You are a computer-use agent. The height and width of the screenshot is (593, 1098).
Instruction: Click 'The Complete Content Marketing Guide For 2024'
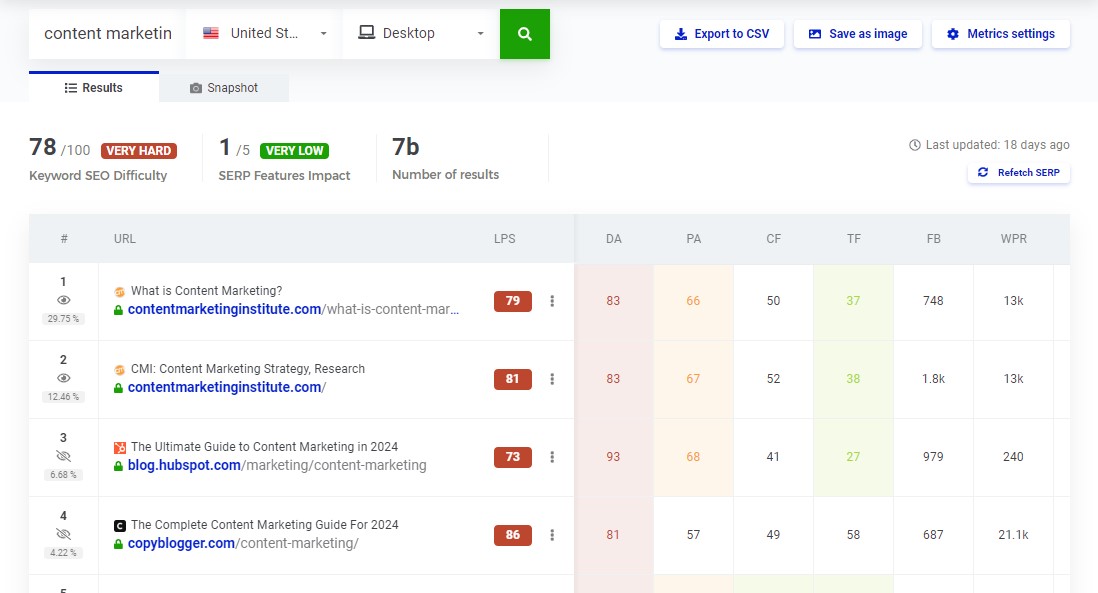[x=265, y=524]
